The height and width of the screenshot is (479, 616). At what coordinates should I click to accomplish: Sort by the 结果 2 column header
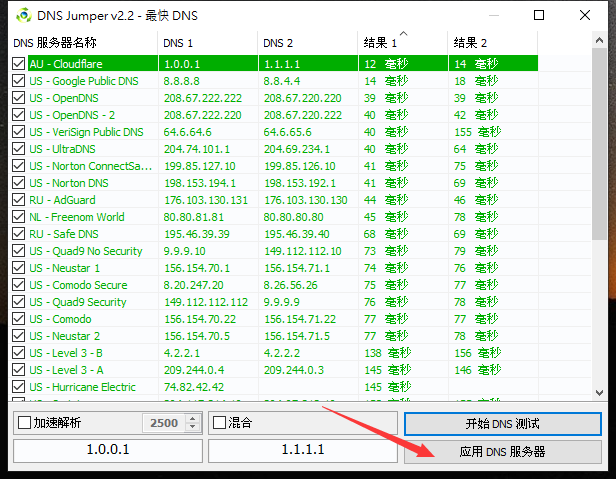(493, 43)
